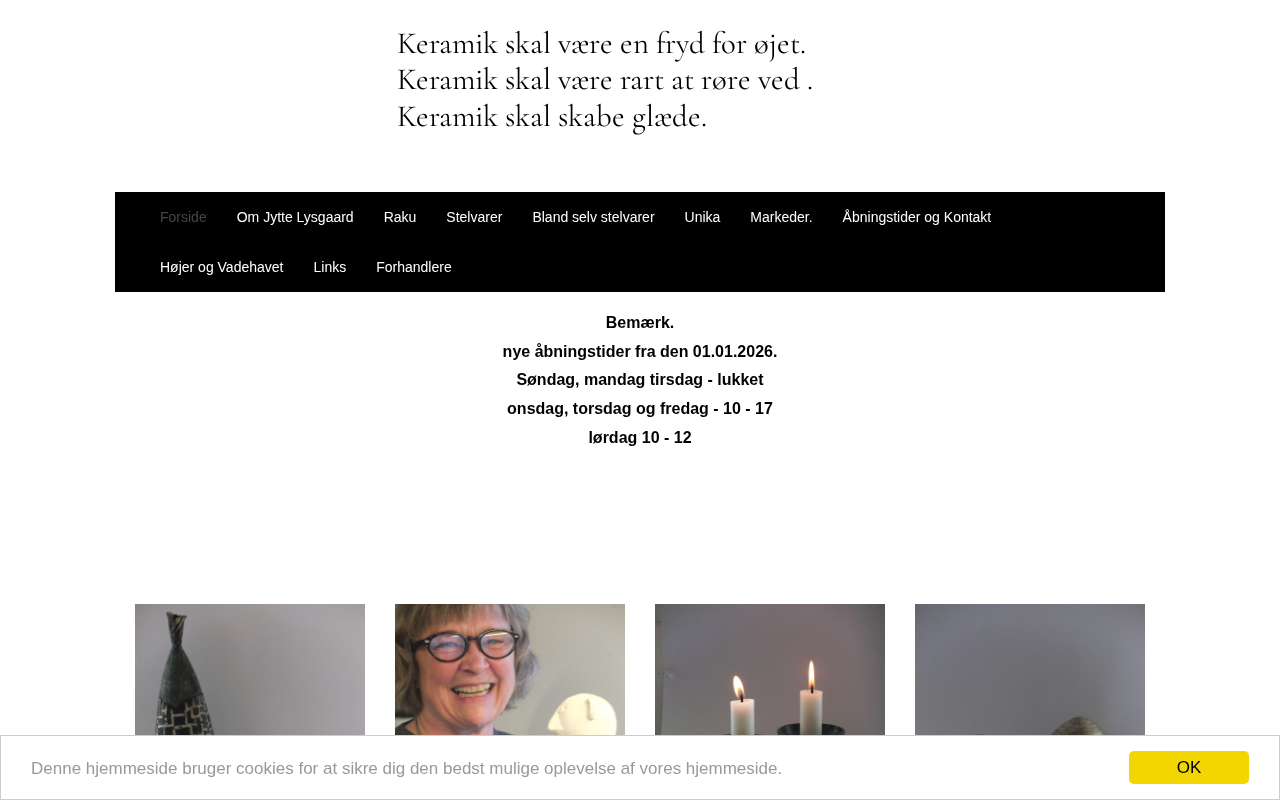This screenshot has width=1280, height=800.
Task: Click the cookie notice message text
Action: pyautogui.click(x=406, y=768)
